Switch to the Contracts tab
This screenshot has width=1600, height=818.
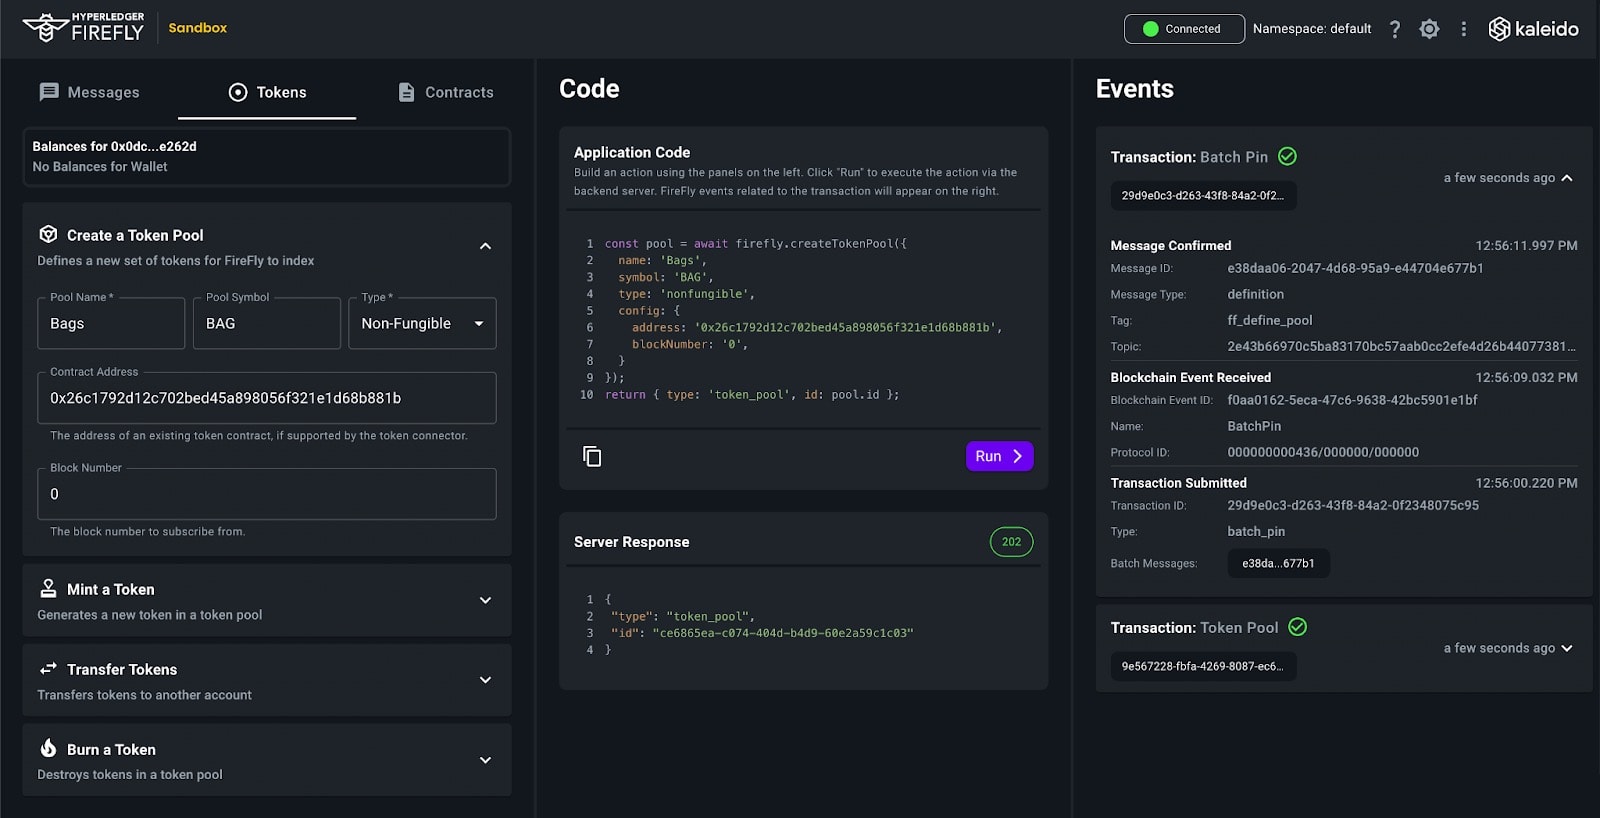click(x=445, y=92)
